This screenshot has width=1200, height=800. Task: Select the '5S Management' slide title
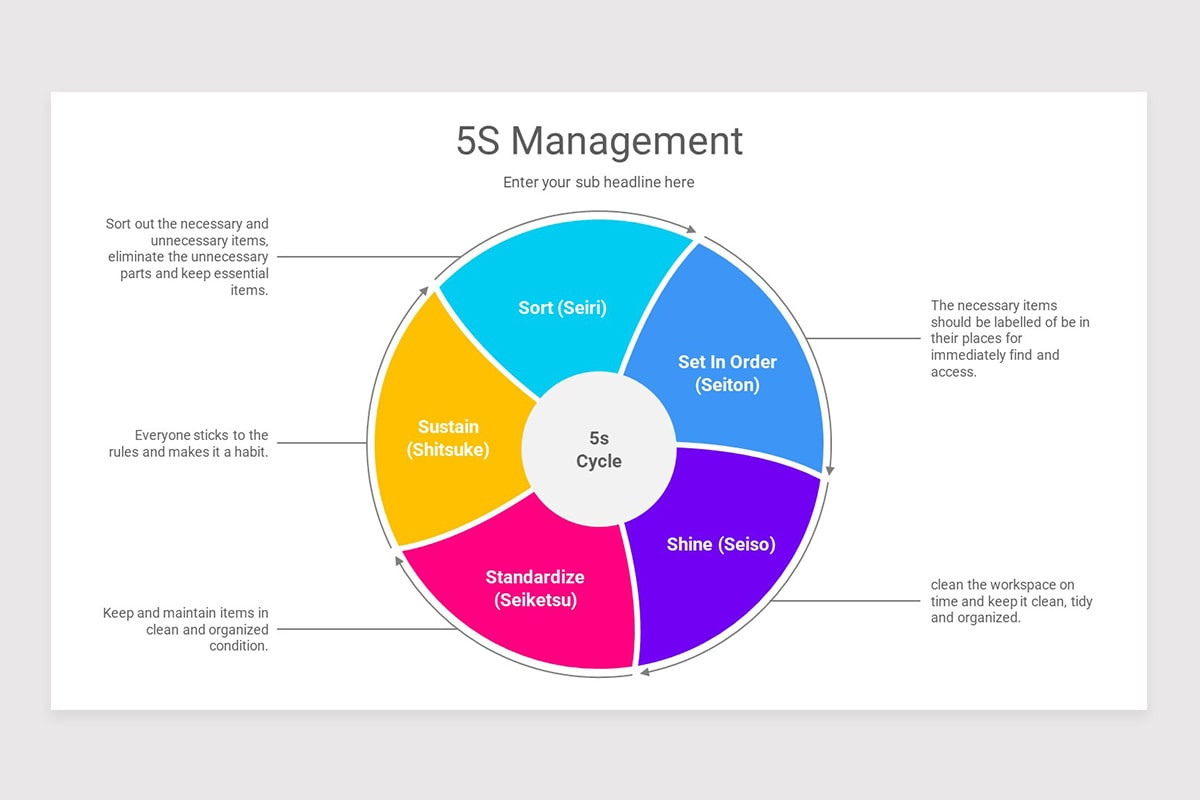coord(599,141)
